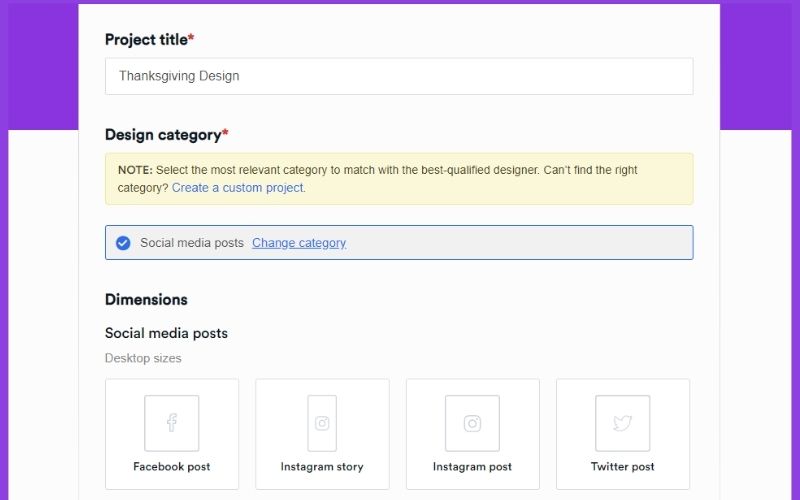Select the Twitter post label
The height and width of the screenshot is (500, 800).
(x=622, y=467)
